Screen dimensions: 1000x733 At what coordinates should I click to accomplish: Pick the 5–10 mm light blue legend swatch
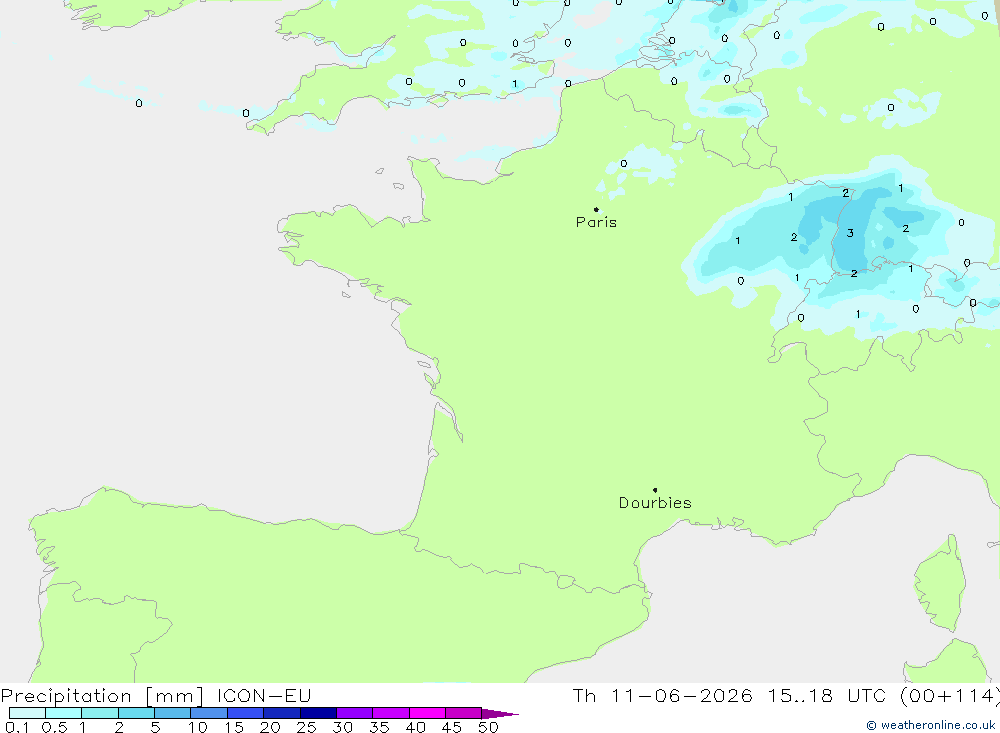pyautogui.click(x=173, y=713)
